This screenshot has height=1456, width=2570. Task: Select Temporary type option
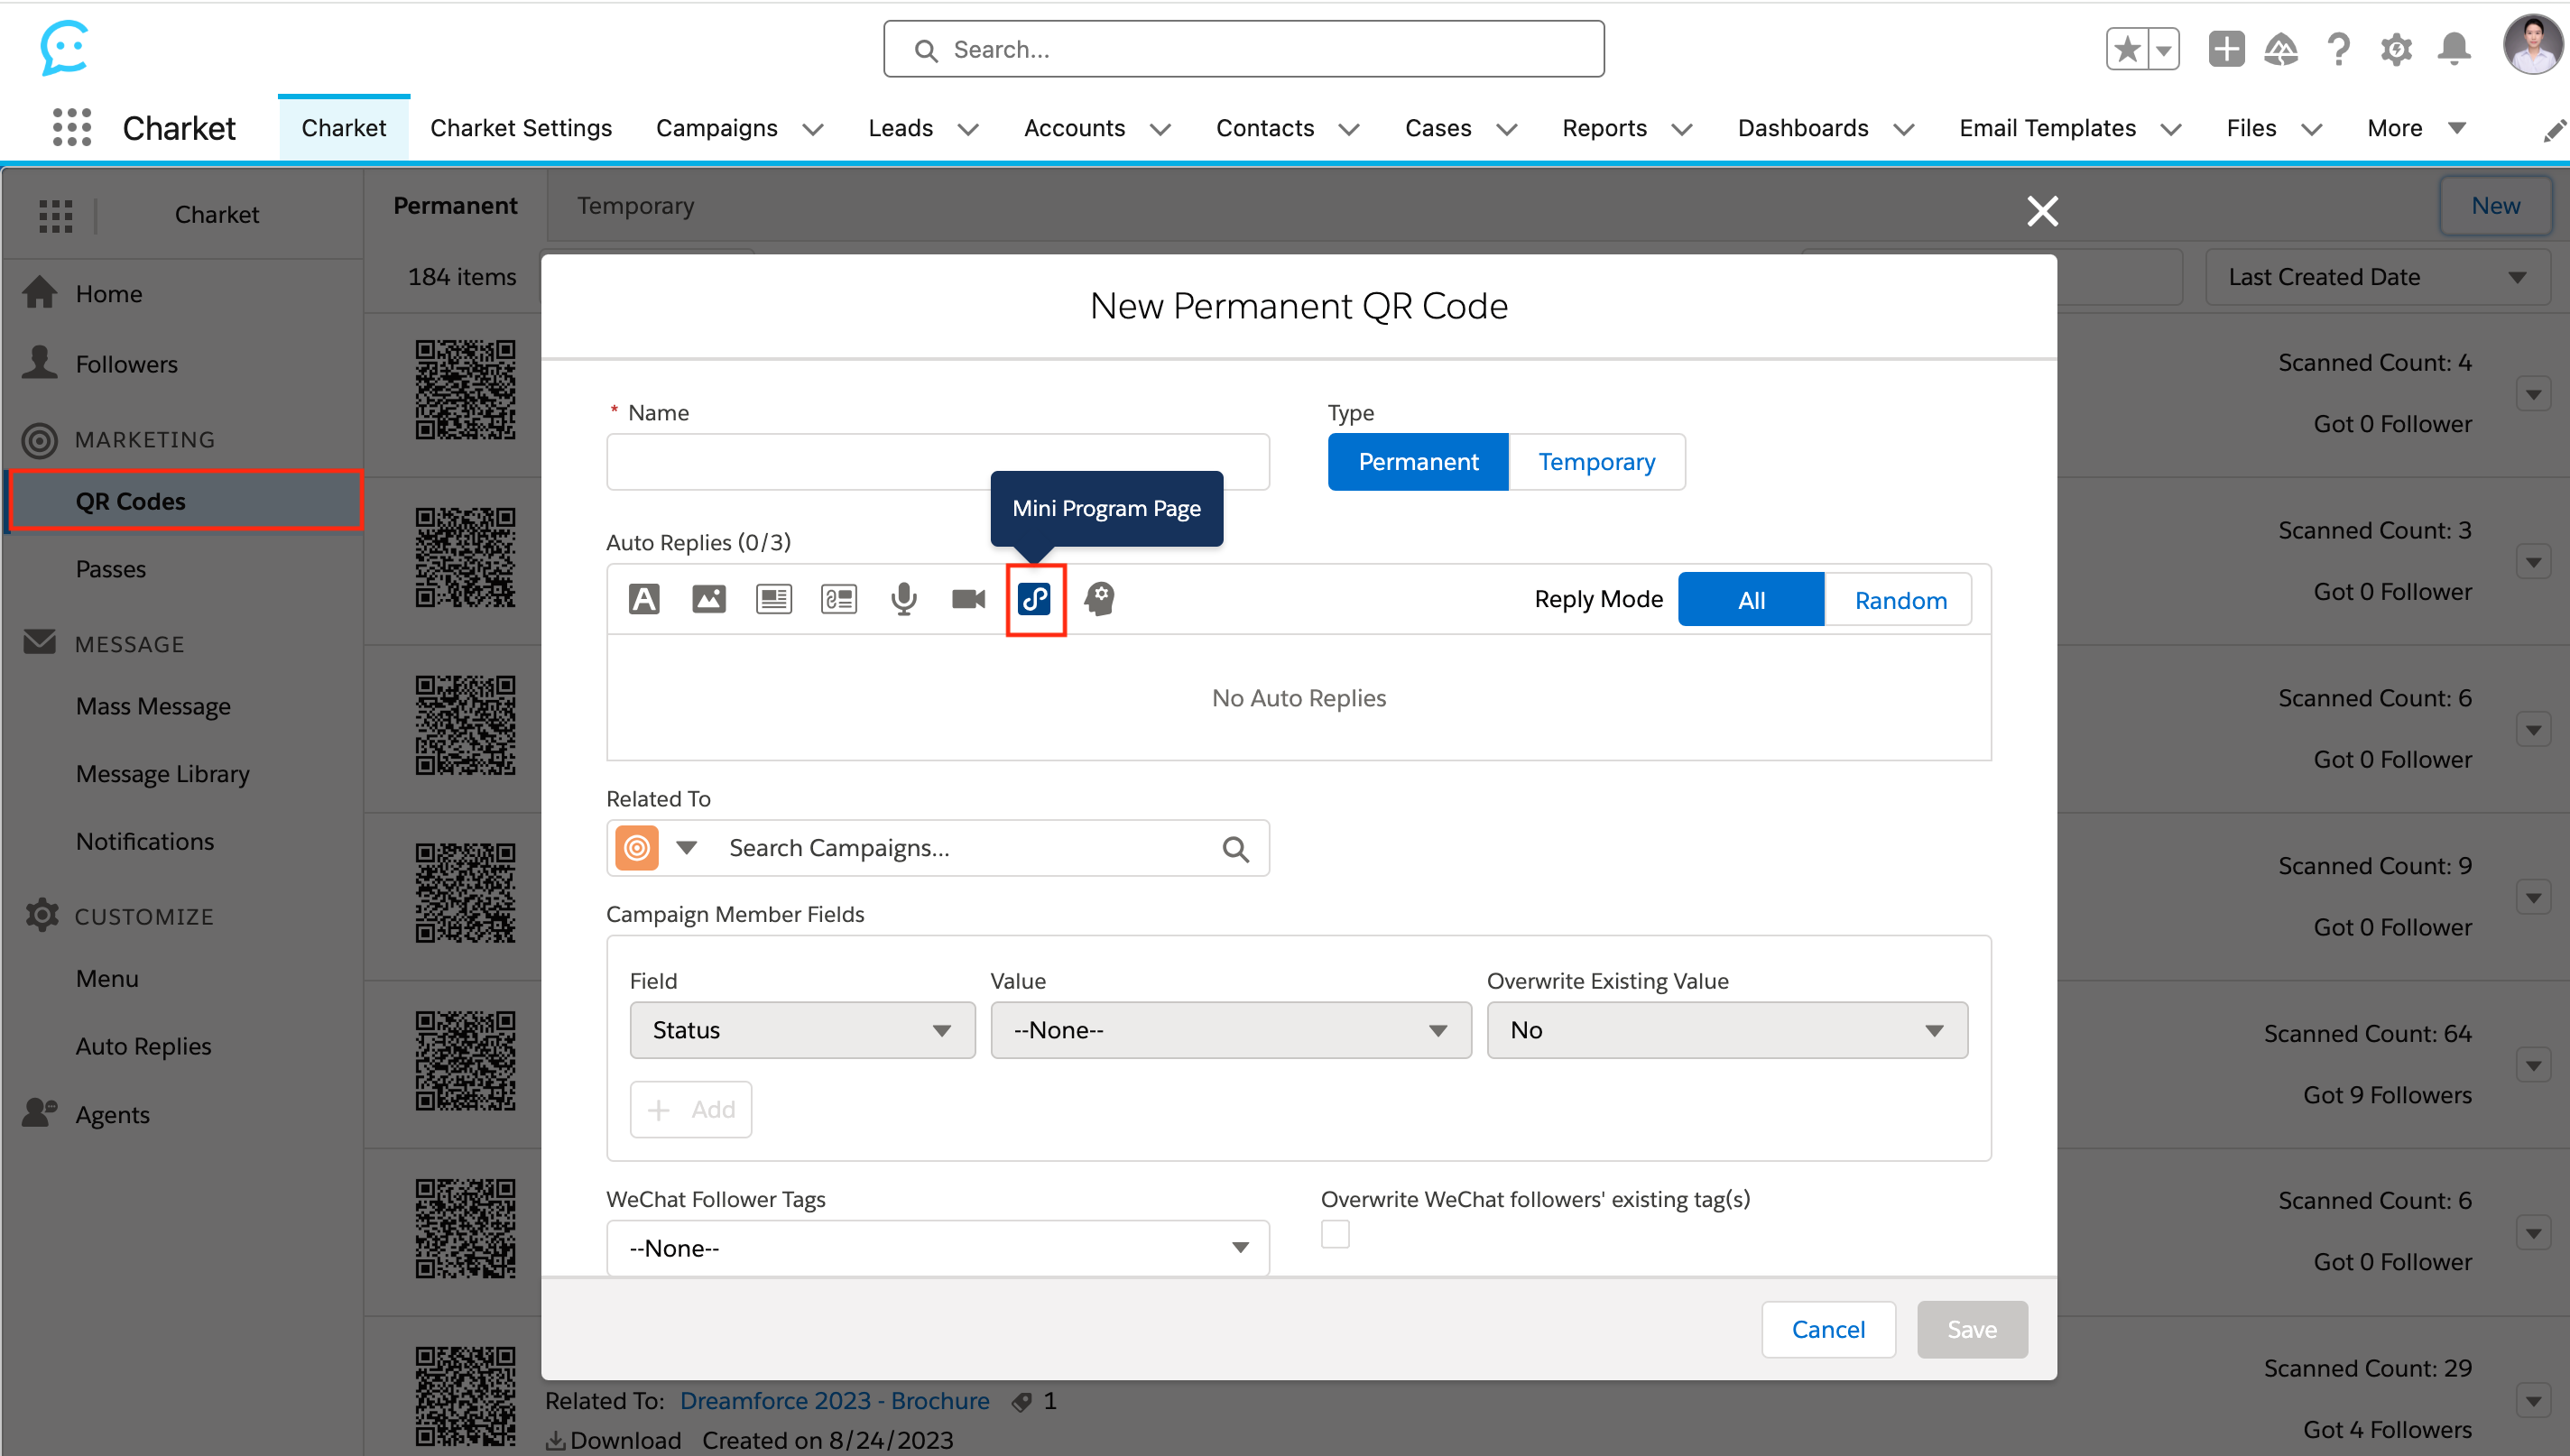pos(1596,462)
